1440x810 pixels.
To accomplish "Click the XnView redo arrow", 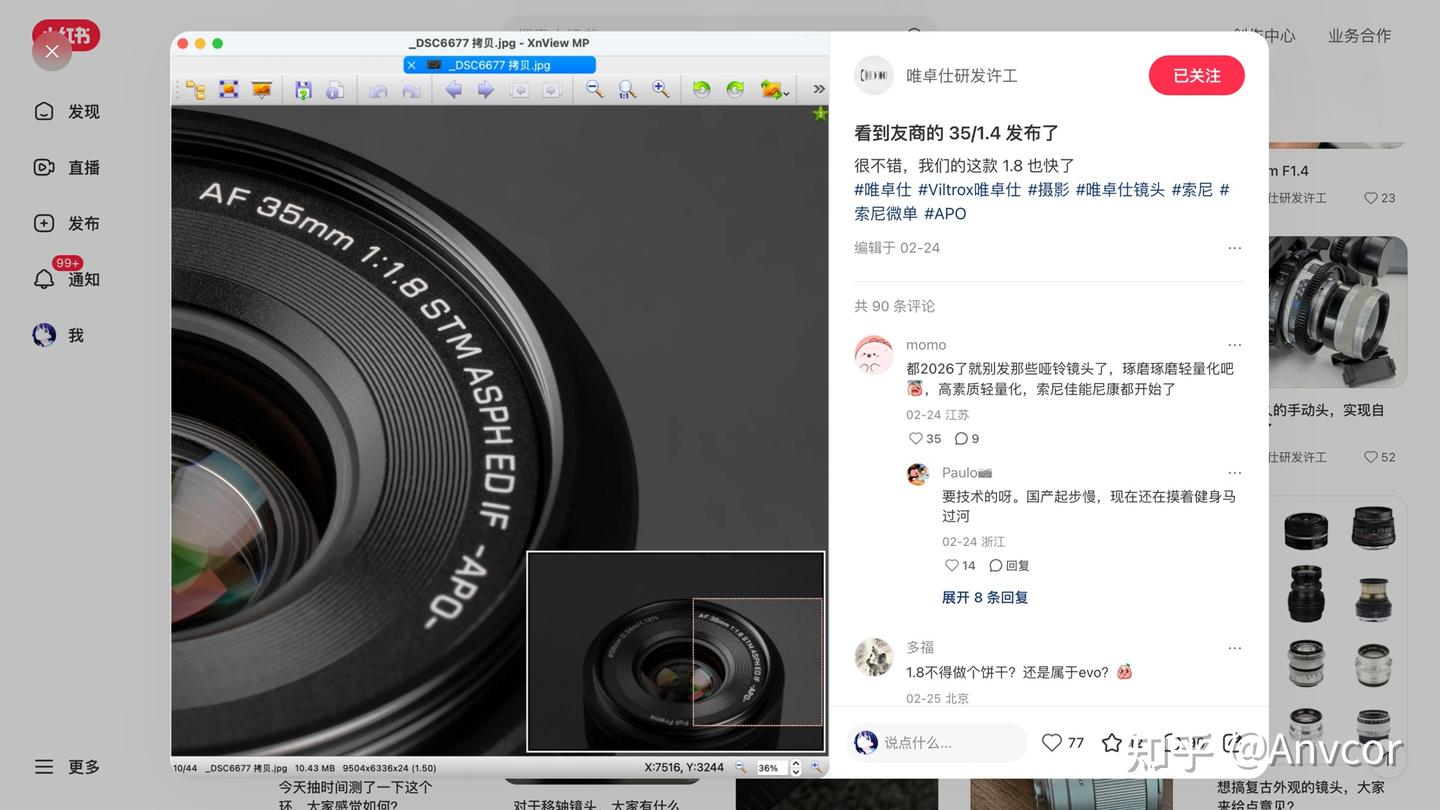I will 411,90.
